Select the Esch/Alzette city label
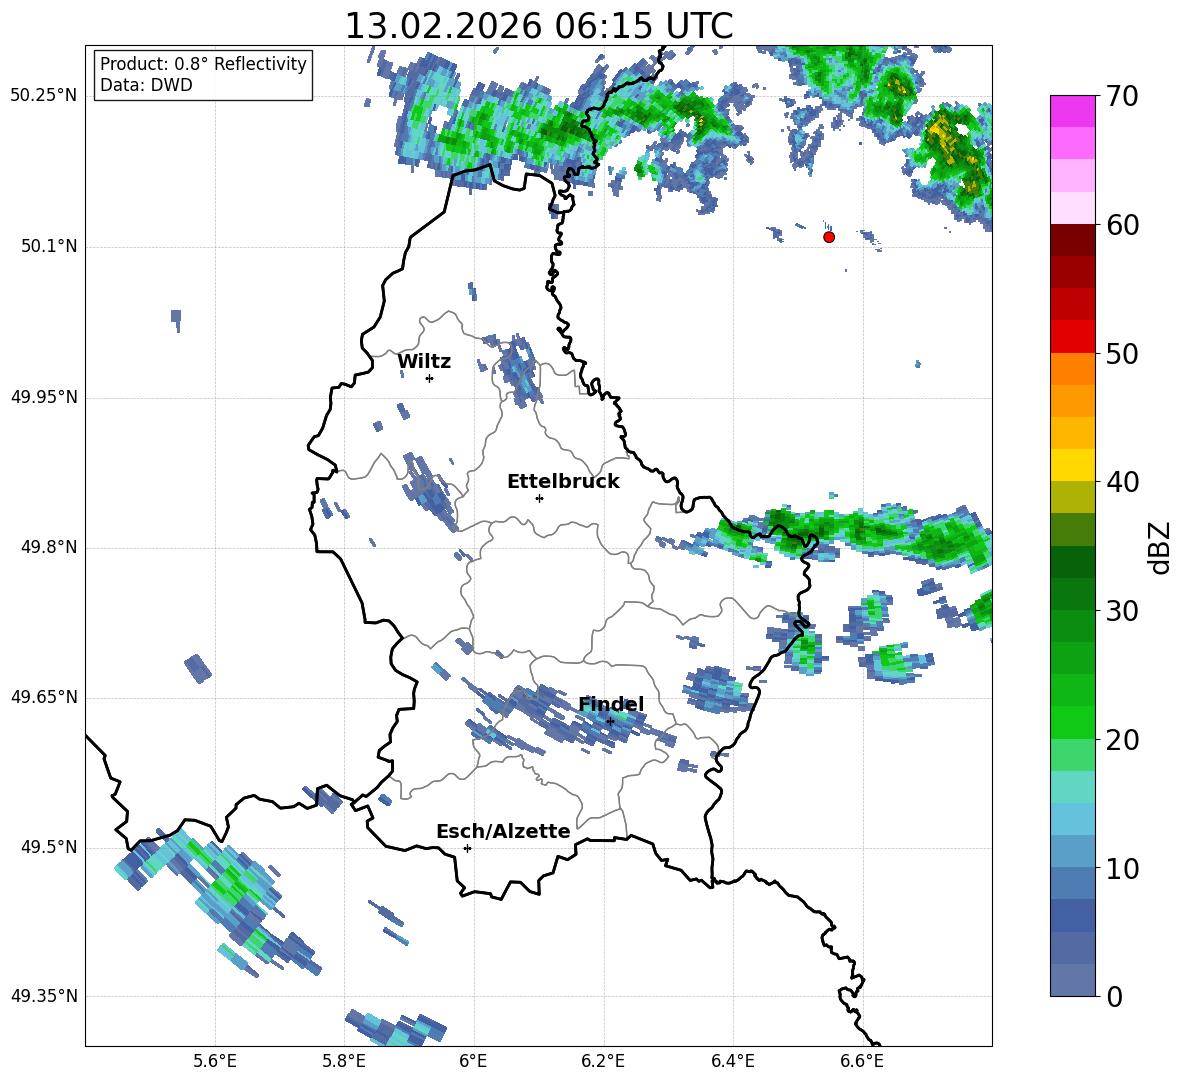 point(503,831)
